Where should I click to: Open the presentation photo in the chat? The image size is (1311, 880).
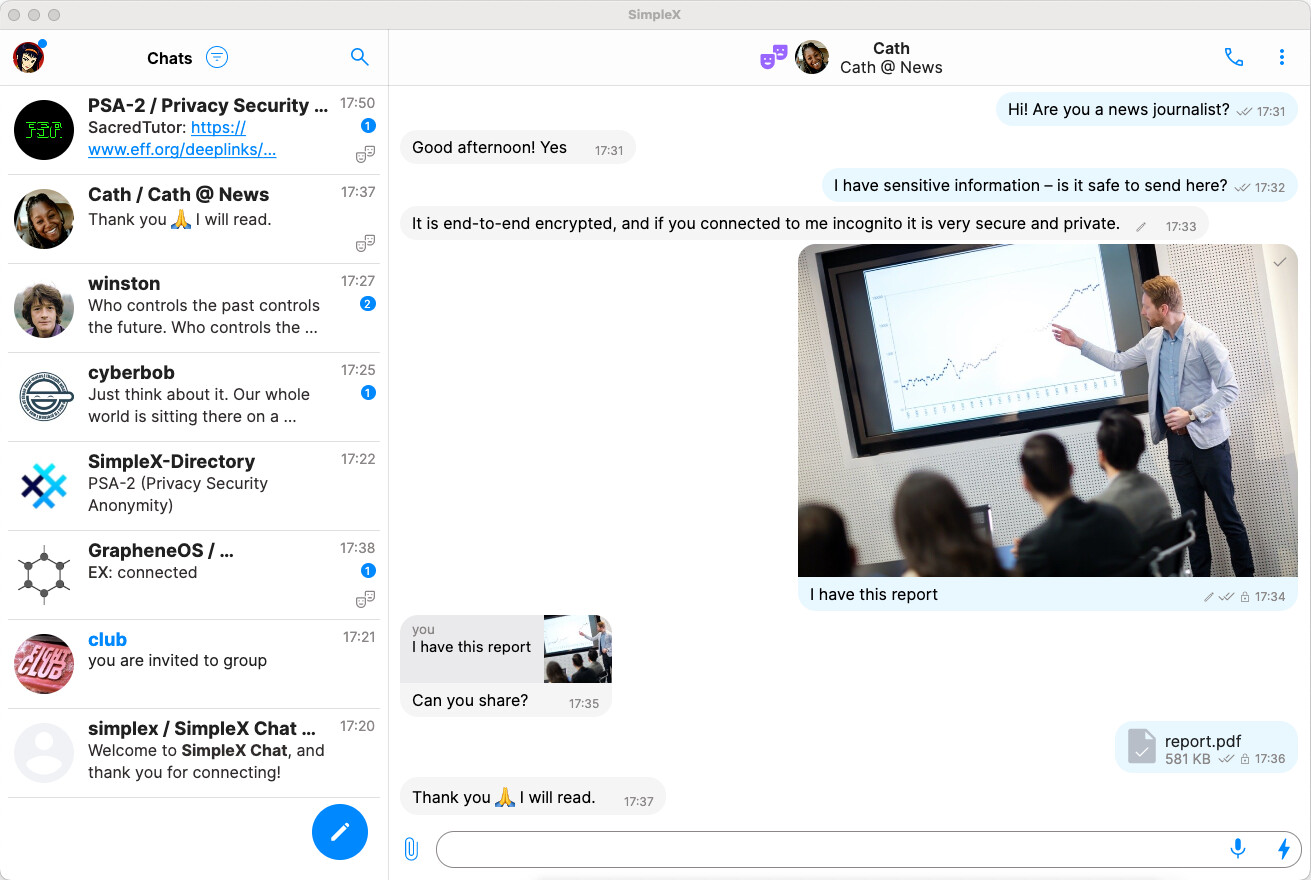(1047, 410)
